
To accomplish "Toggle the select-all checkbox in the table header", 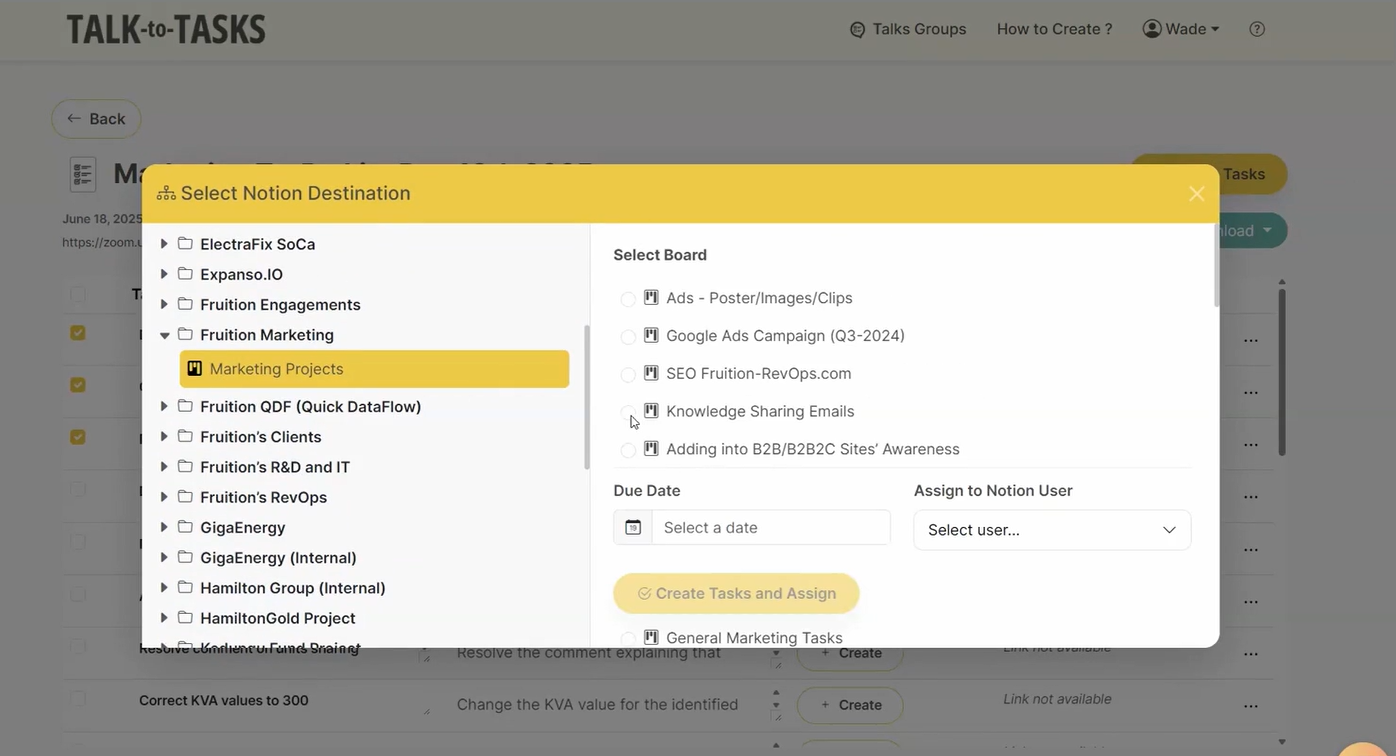I will [x=78, y=294].
